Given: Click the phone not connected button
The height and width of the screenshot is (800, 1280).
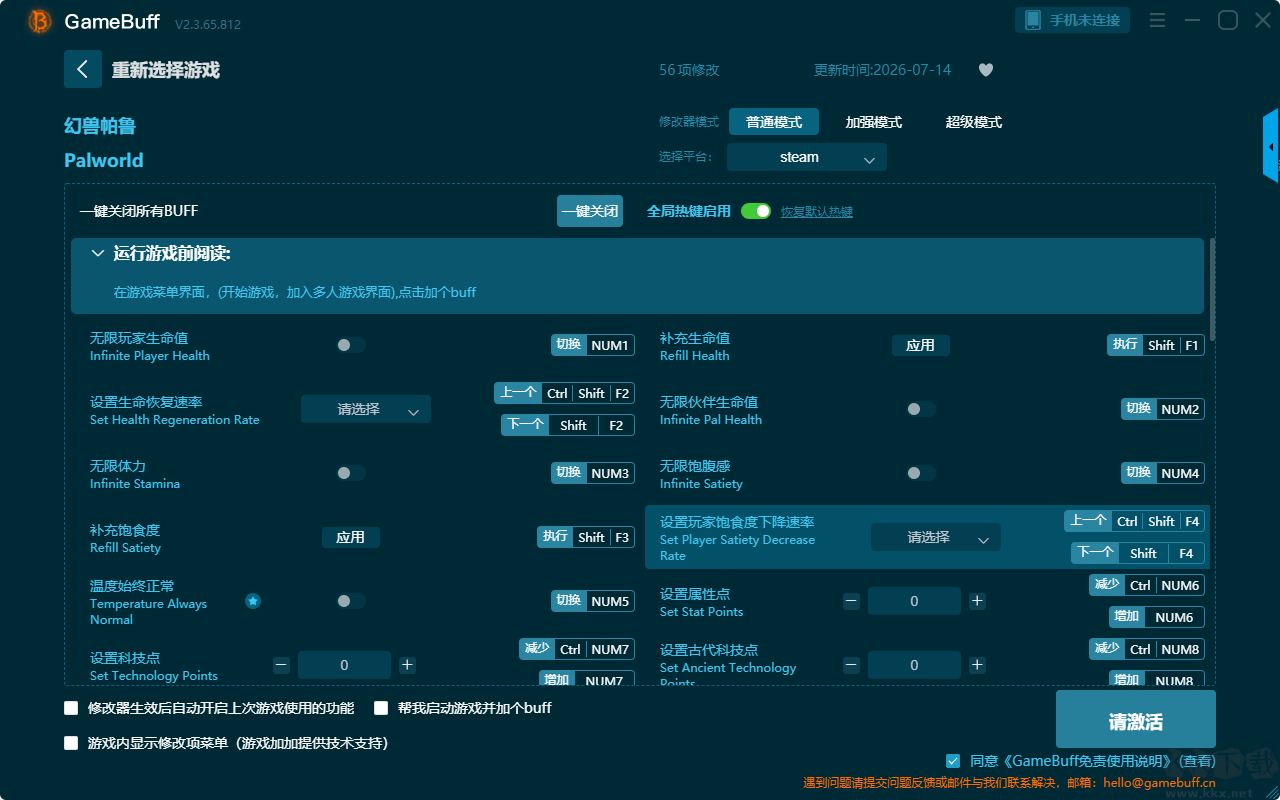Looking at the screenshot, I should coord(1073,20).
